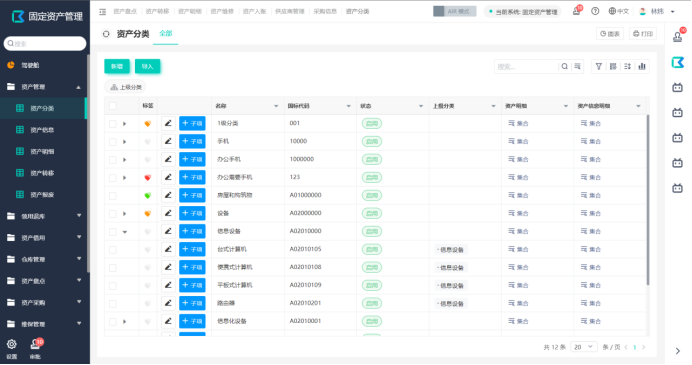Select the checkbox of 信息设备 row
The width and height of the screenshot is (692, 365).
click(113, 232)
